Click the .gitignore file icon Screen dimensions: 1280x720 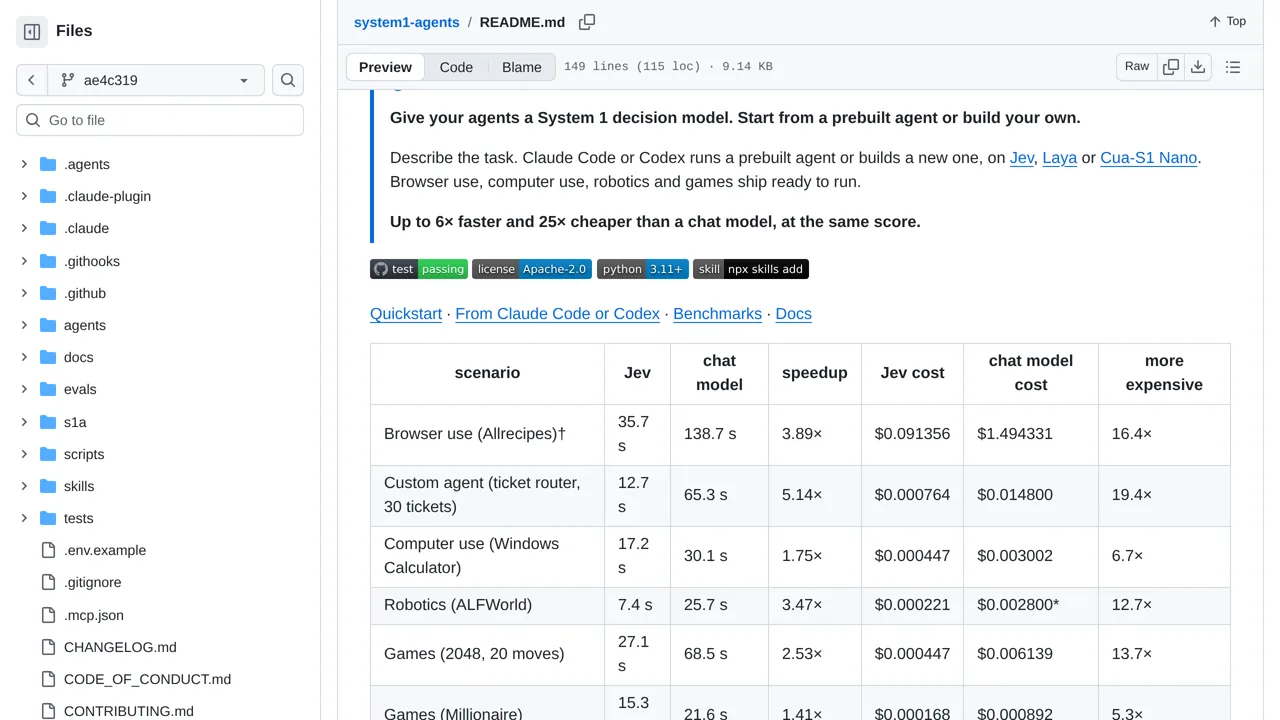pos(48,582)
